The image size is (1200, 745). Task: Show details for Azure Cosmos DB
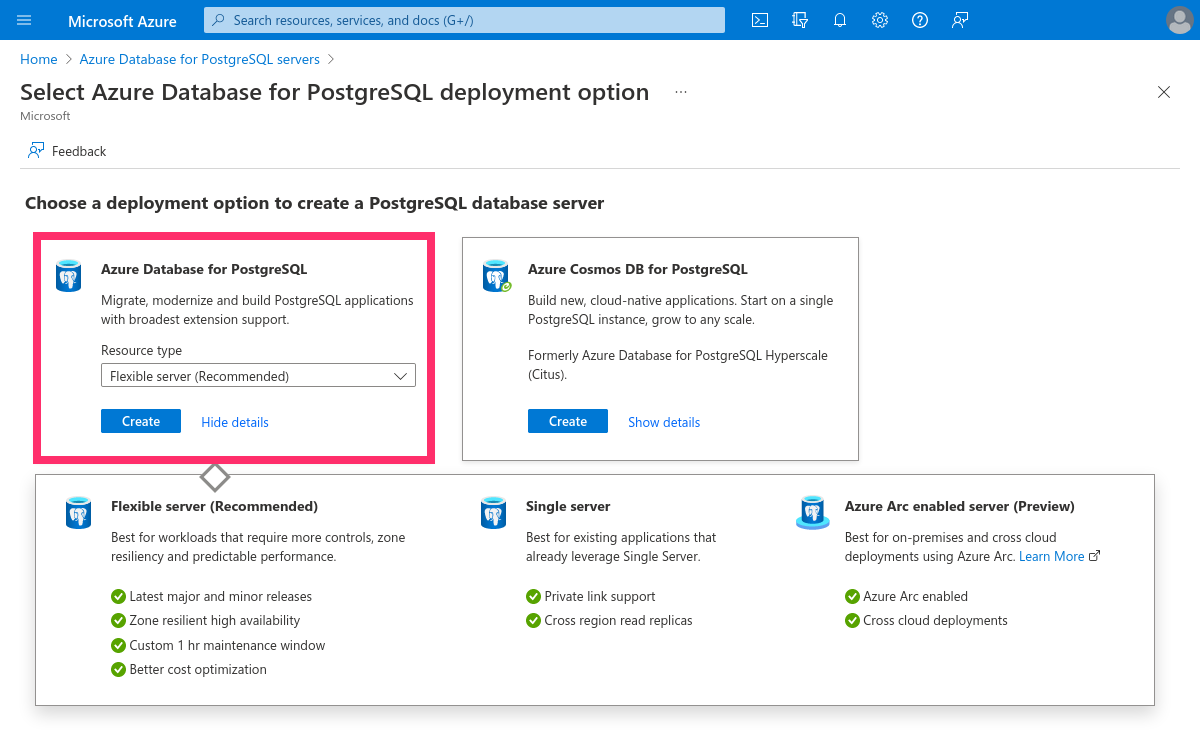click(x=663, y=422)
